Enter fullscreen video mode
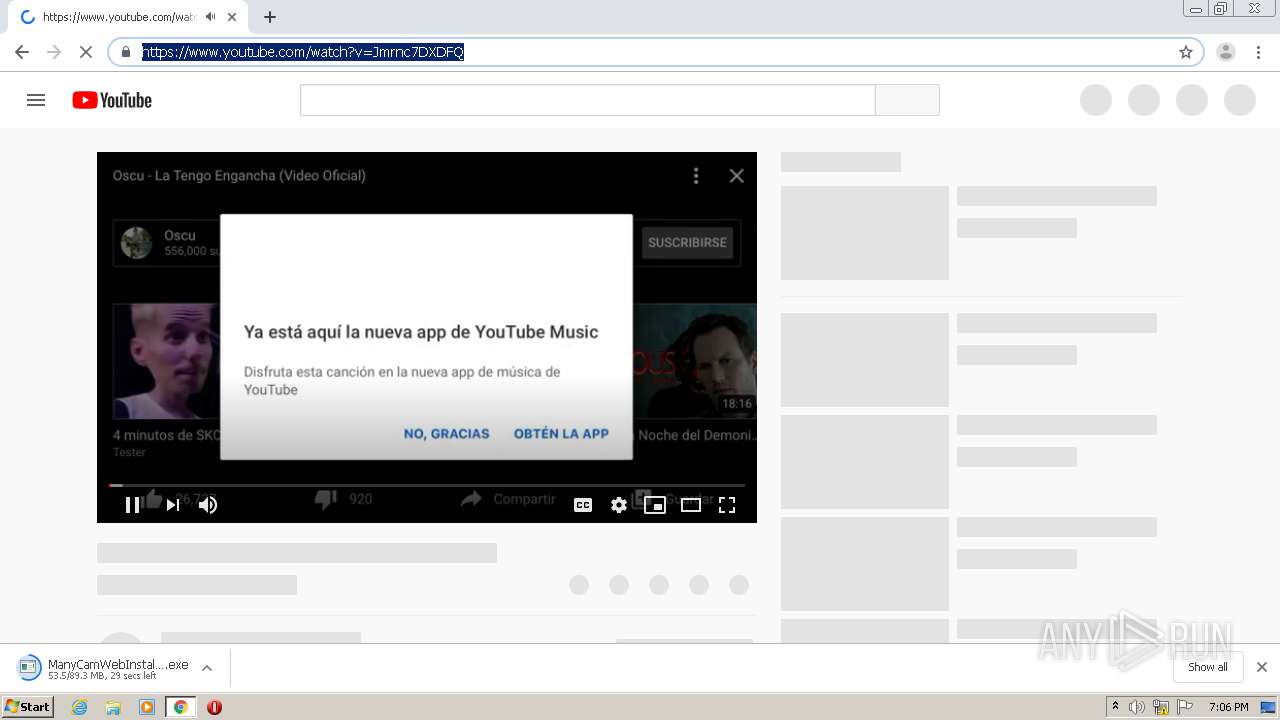This screenshot has width=1280, height=720. click(x=727, y=505)
